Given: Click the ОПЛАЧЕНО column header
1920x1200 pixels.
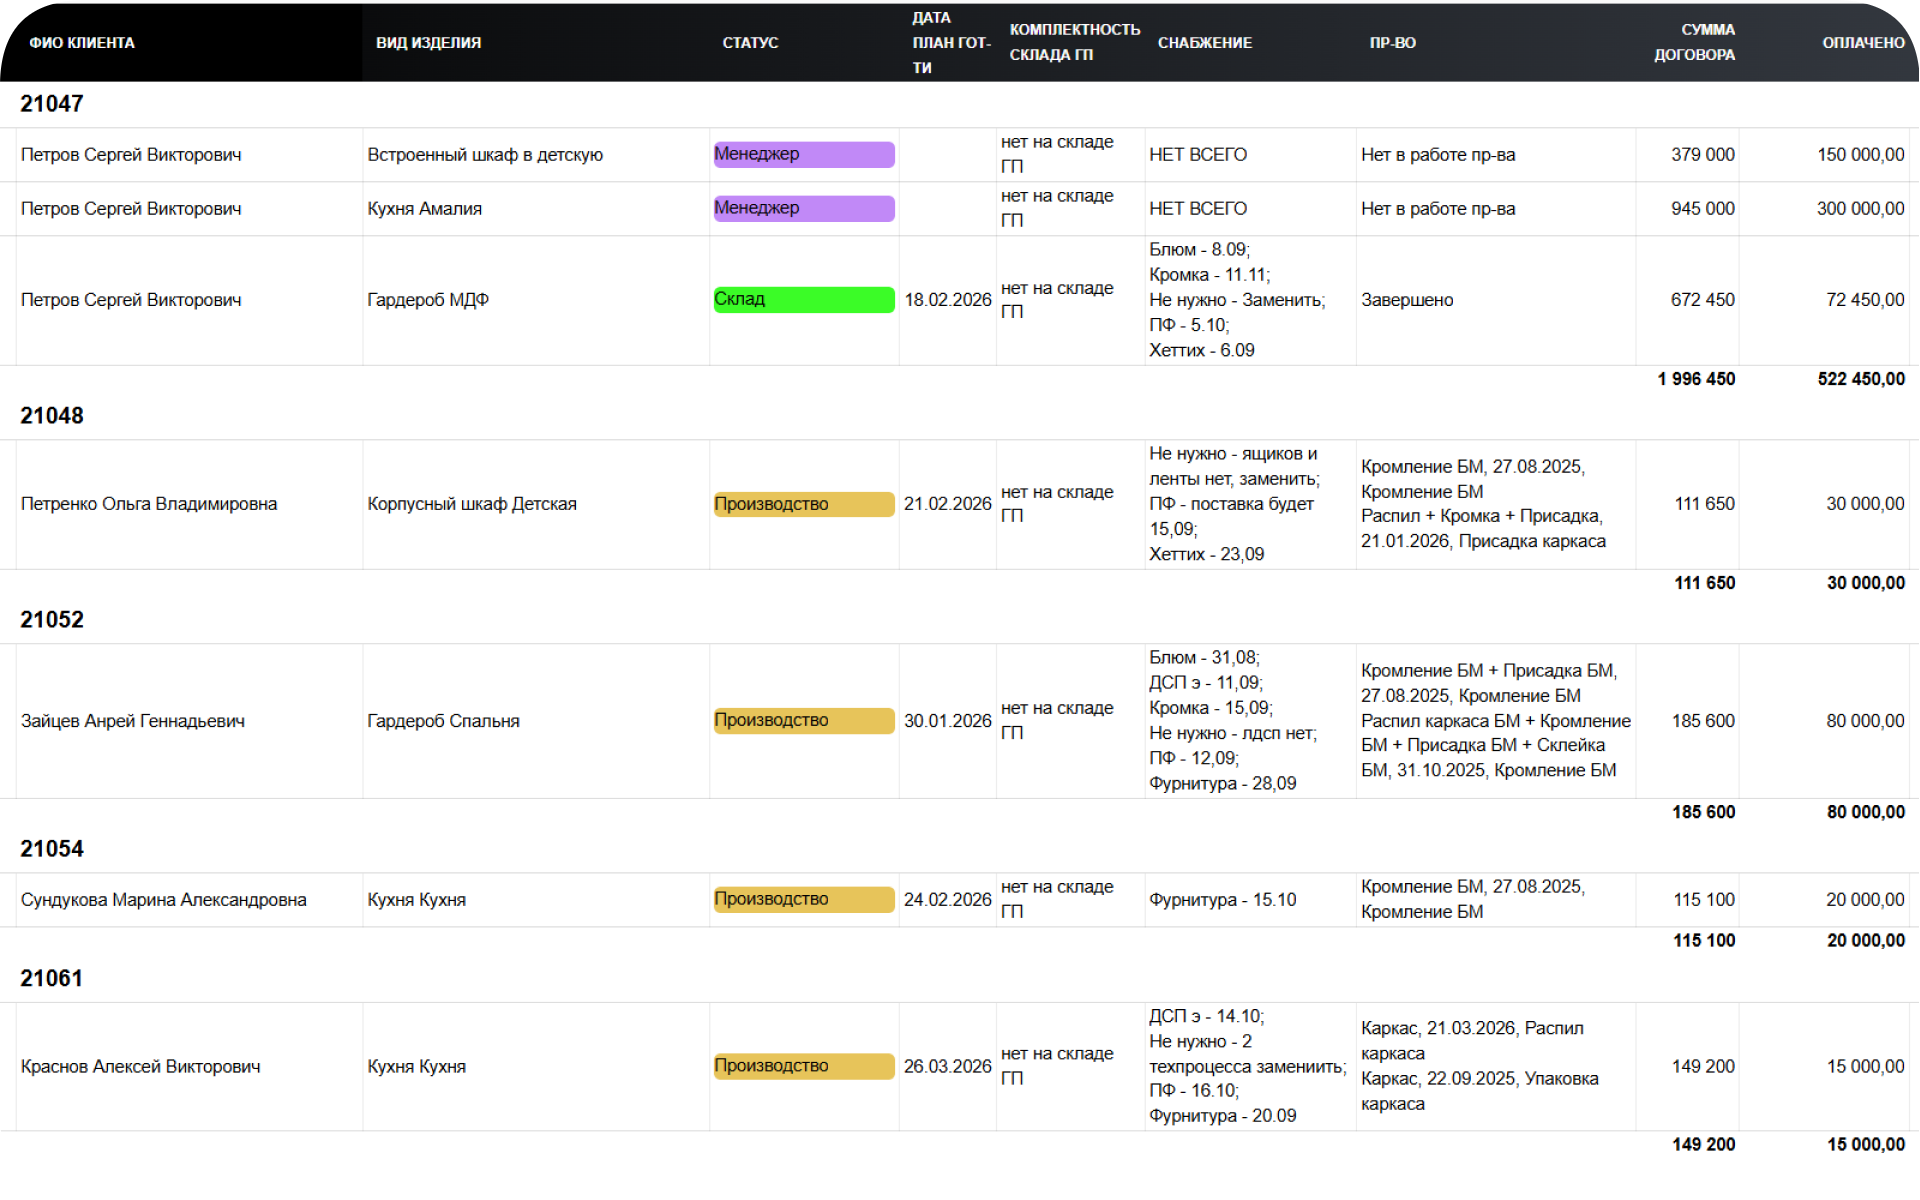Looking at the screenshot, I should pos(1862,43).
